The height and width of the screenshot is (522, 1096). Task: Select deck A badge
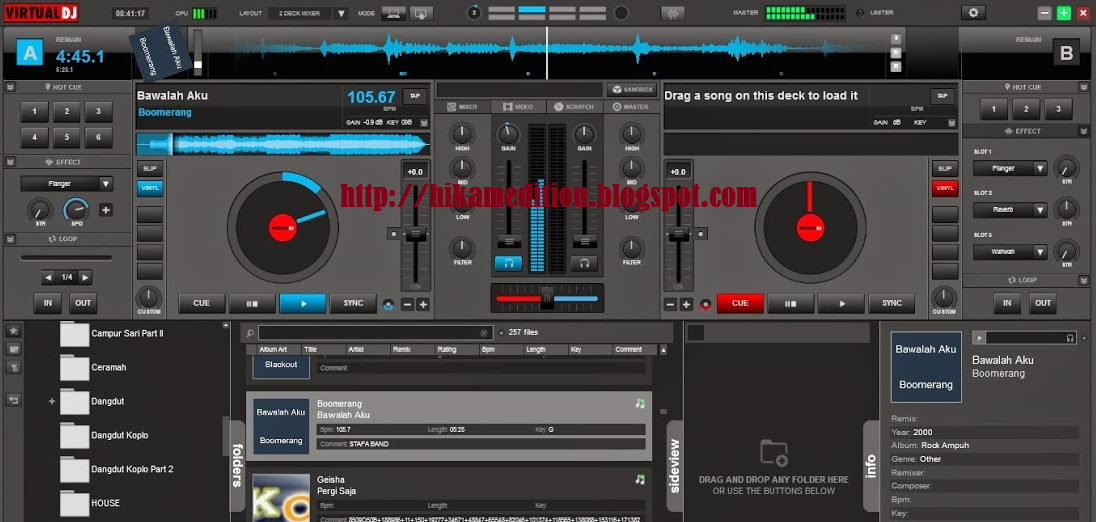[29, 53]
